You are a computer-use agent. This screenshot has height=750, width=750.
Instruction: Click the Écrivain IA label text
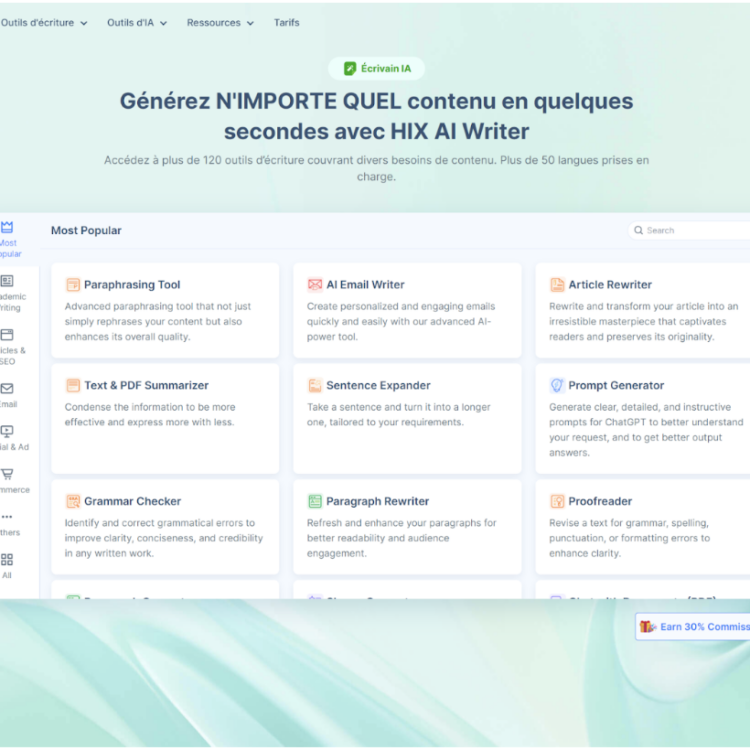[x=386, y=68]
